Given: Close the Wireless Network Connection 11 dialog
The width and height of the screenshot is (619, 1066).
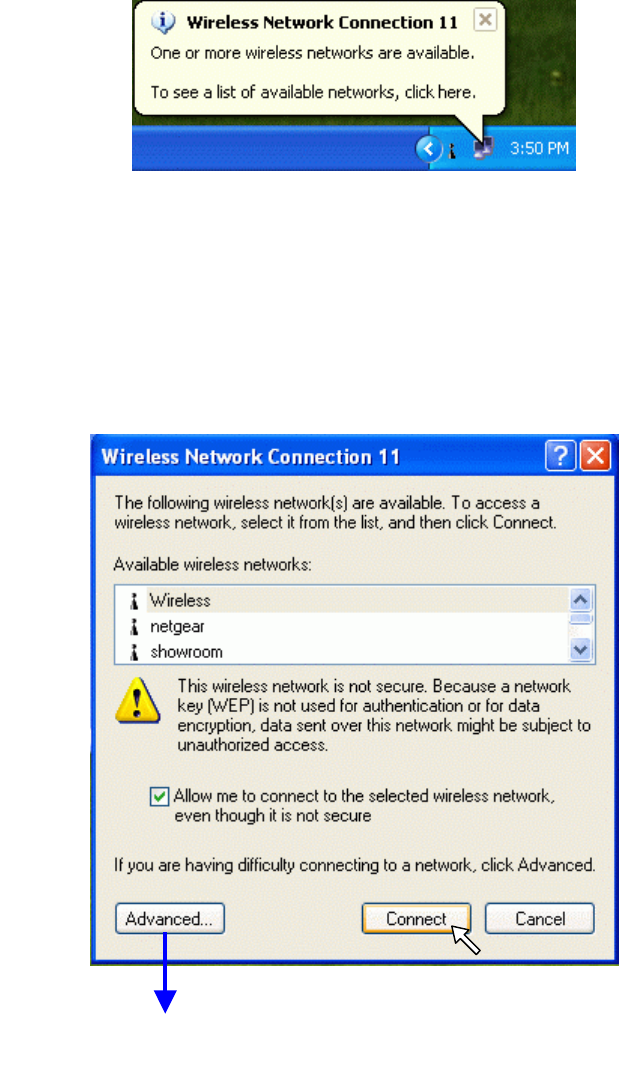Looking at the screenshot, I should coord(595,455).
